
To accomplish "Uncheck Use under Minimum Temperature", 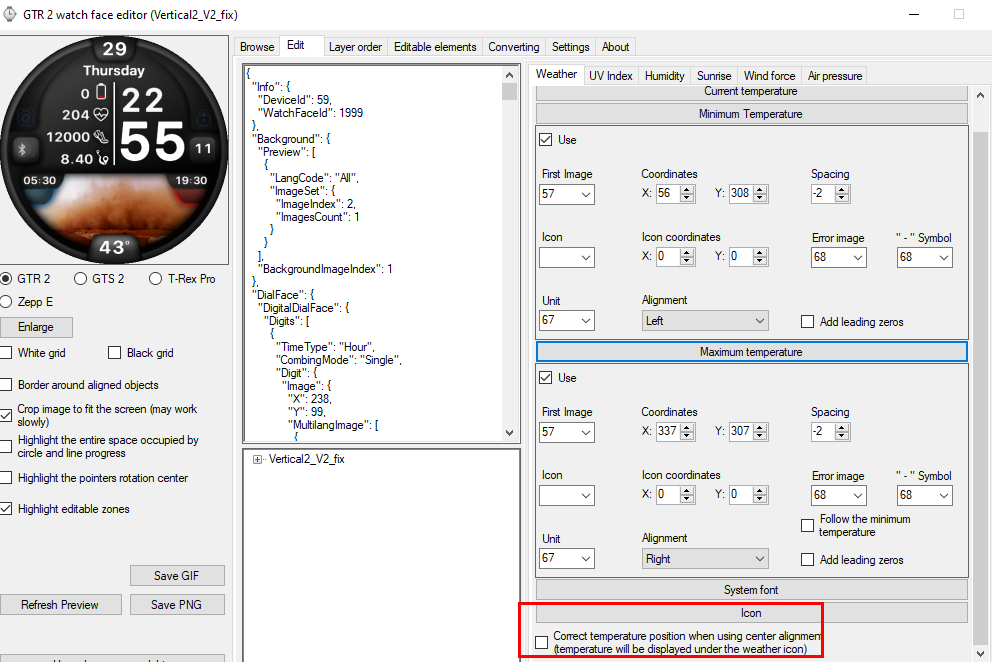I will click(x=545, y=139).
